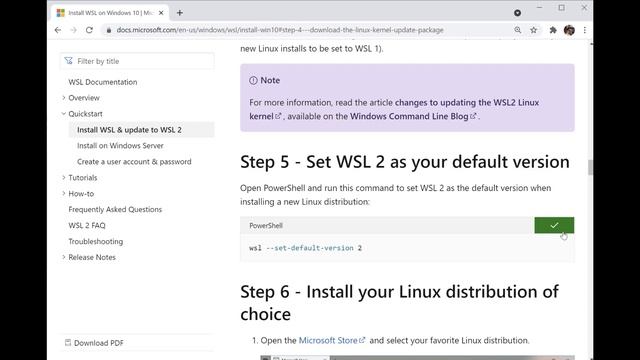
Task: Click the browser forward arrow
Action: point(73,30)
